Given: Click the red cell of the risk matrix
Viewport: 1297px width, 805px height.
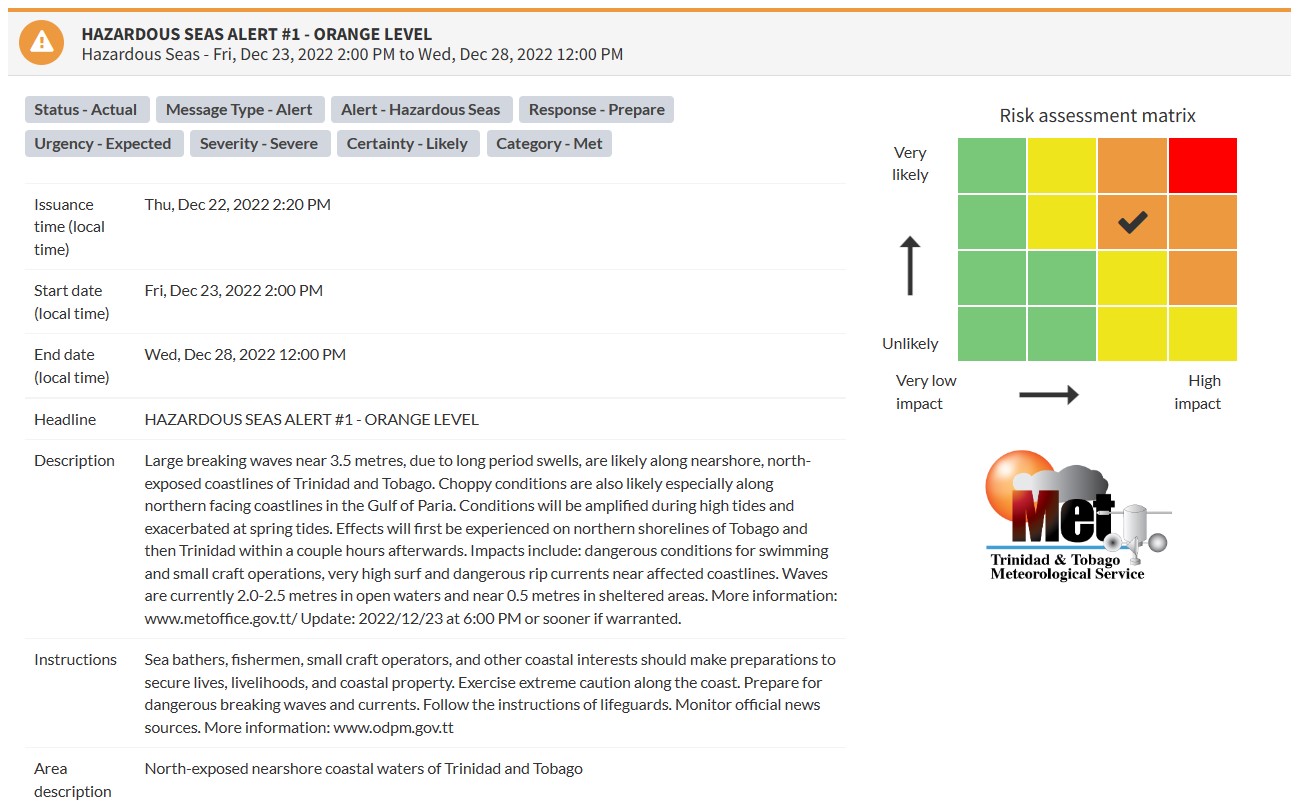Looking at the screenshot, I should tap(1203, 165).
